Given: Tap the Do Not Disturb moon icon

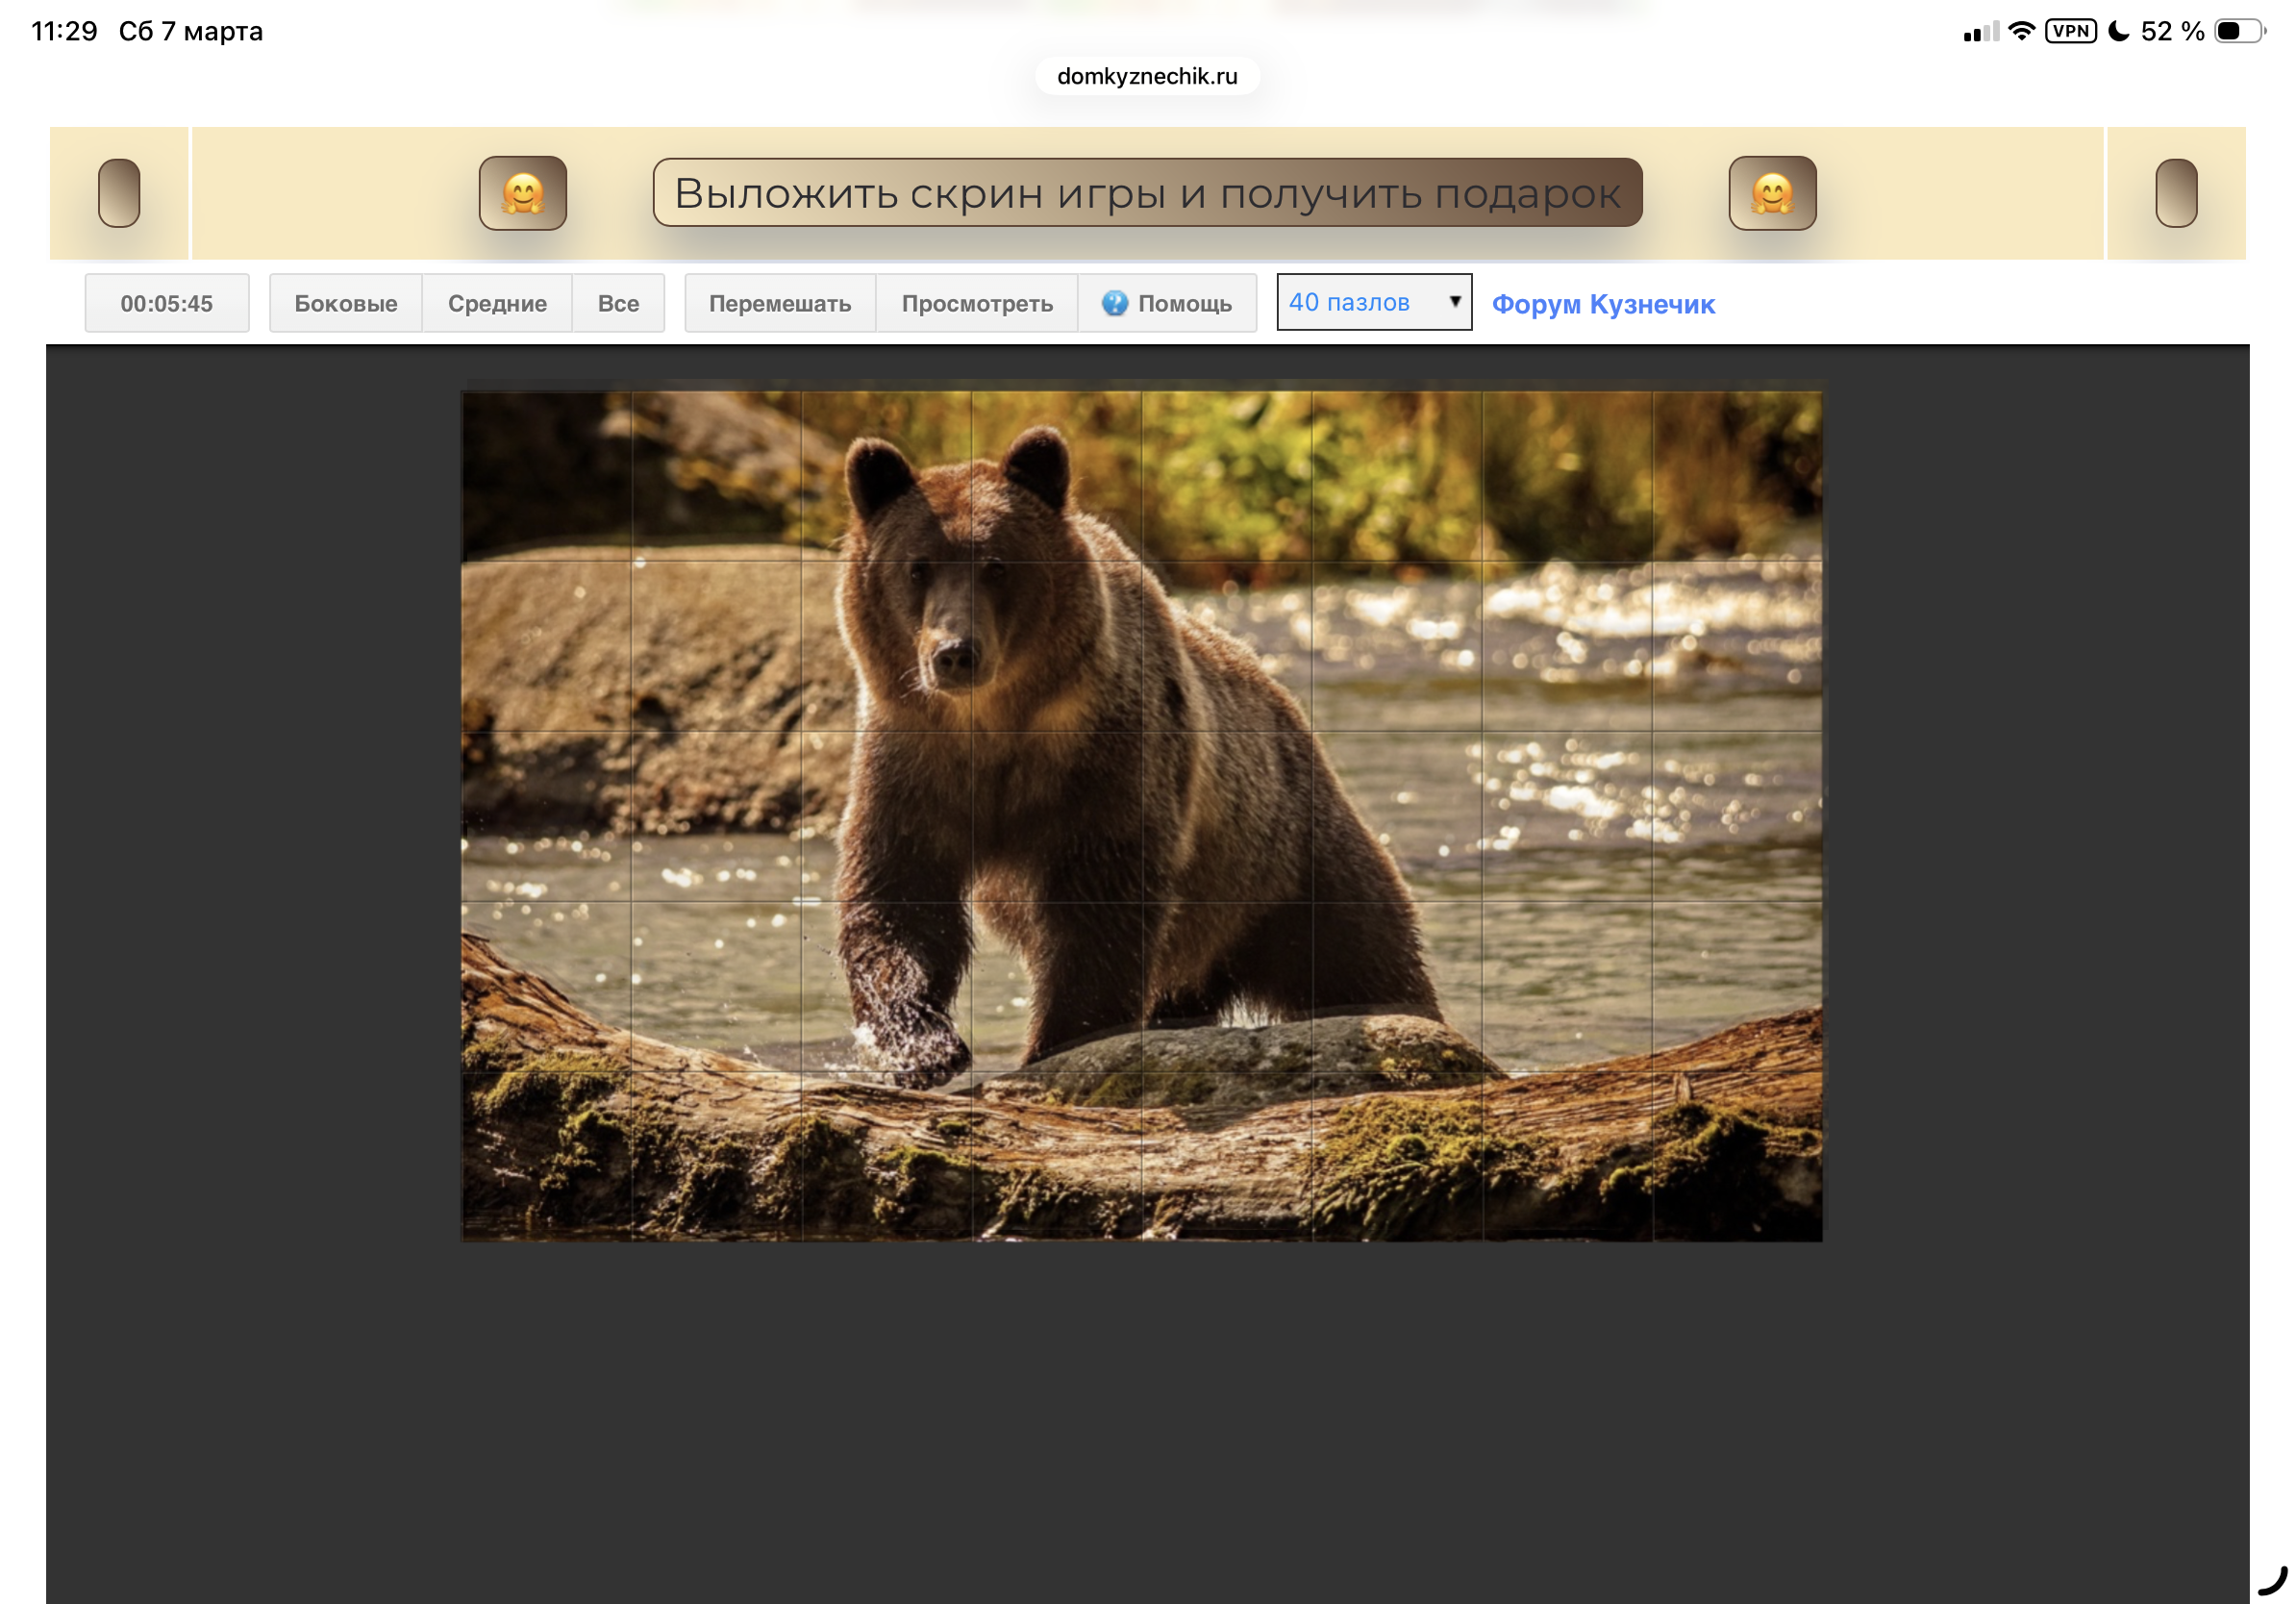Looking at the screenshot, I should (2117, 31).
